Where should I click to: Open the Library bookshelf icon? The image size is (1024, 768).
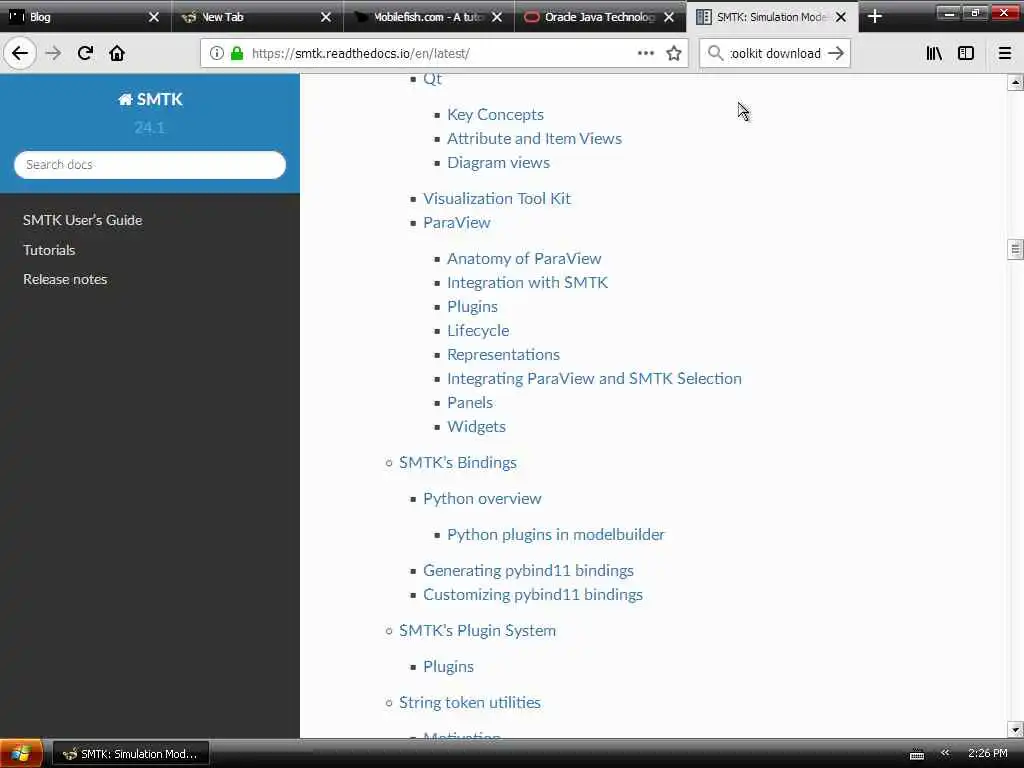(x=934, y=53)
